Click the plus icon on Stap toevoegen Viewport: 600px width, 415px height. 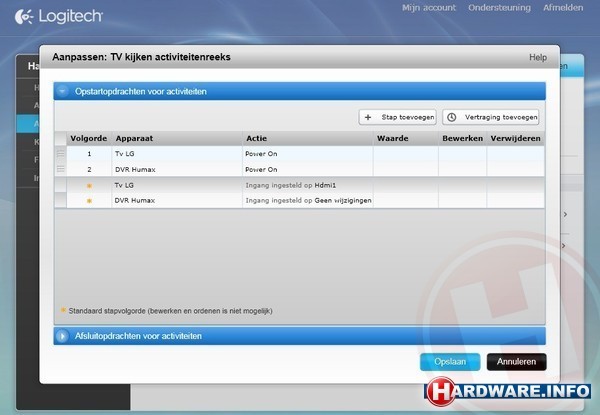368,117
